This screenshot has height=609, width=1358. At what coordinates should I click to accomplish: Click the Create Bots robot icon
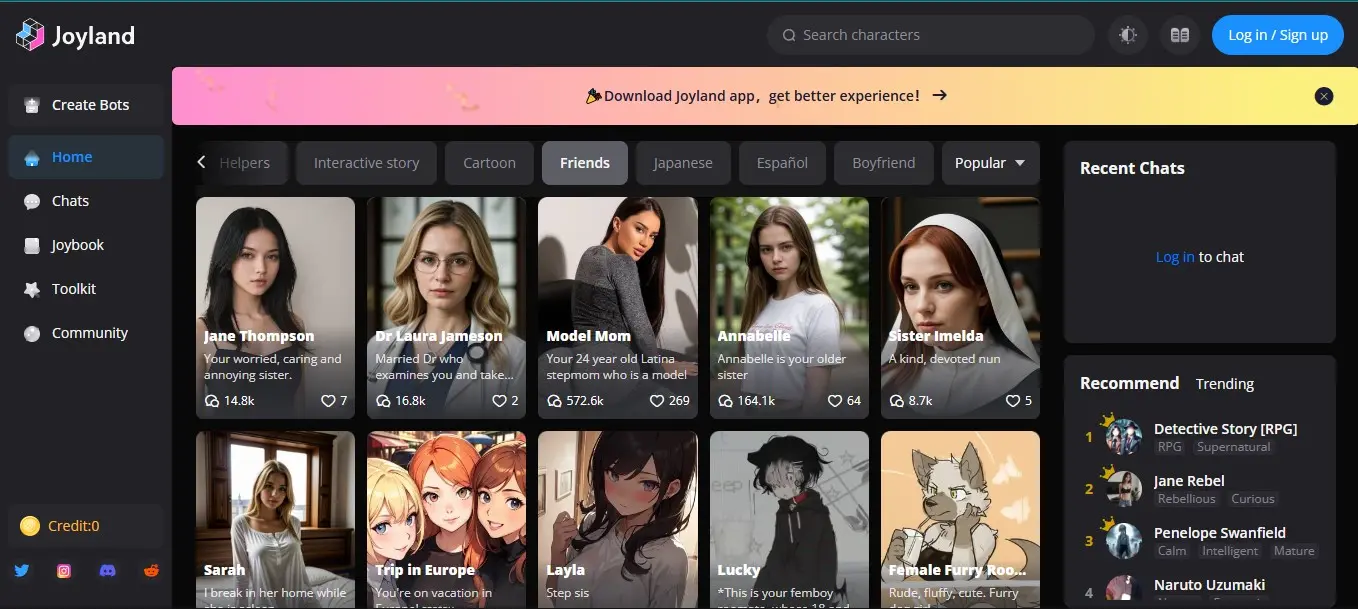click(x=32, y=105)
